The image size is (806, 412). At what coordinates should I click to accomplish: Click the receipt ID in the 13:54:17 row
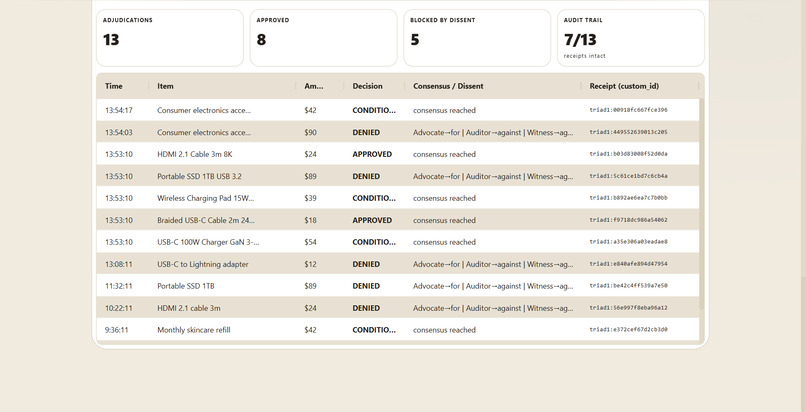(x=628, y=110)
